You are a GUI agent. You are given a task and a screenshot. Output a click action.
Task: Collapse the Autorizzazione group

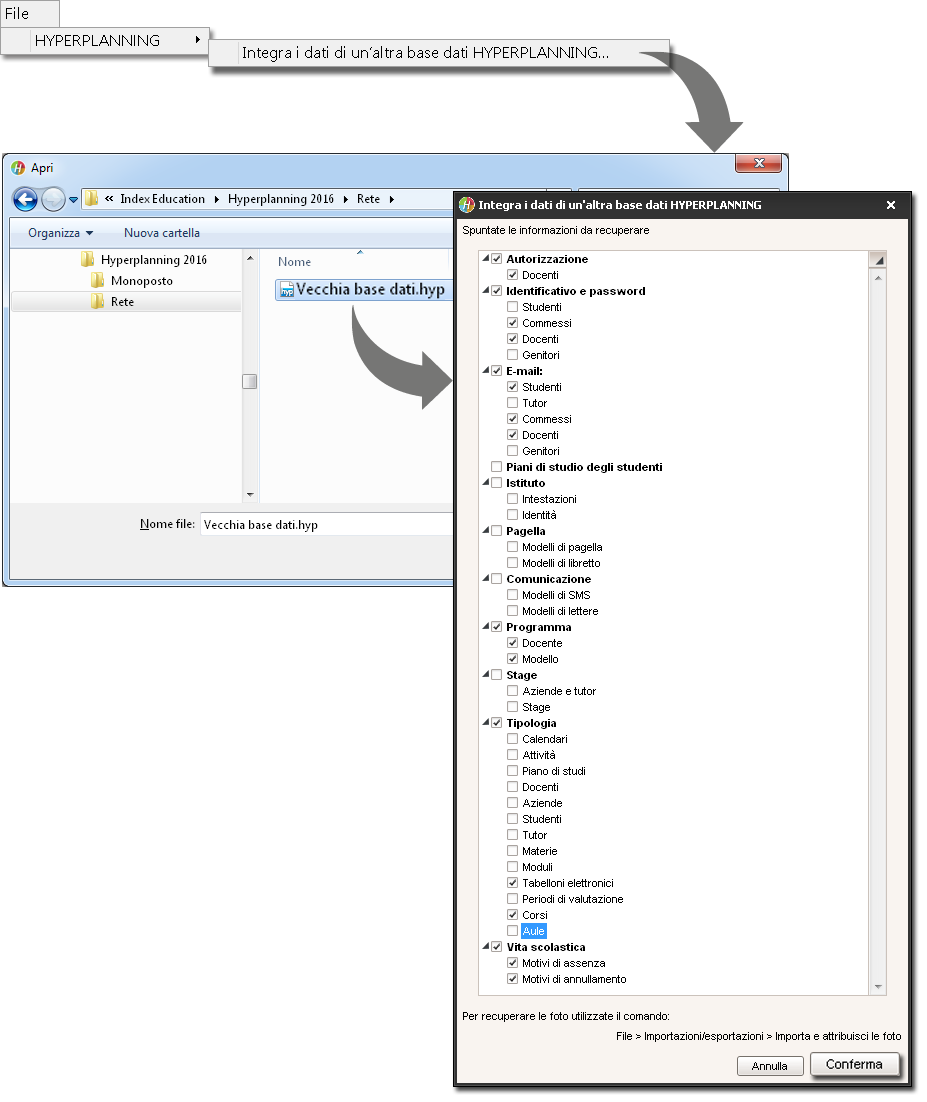486,259
